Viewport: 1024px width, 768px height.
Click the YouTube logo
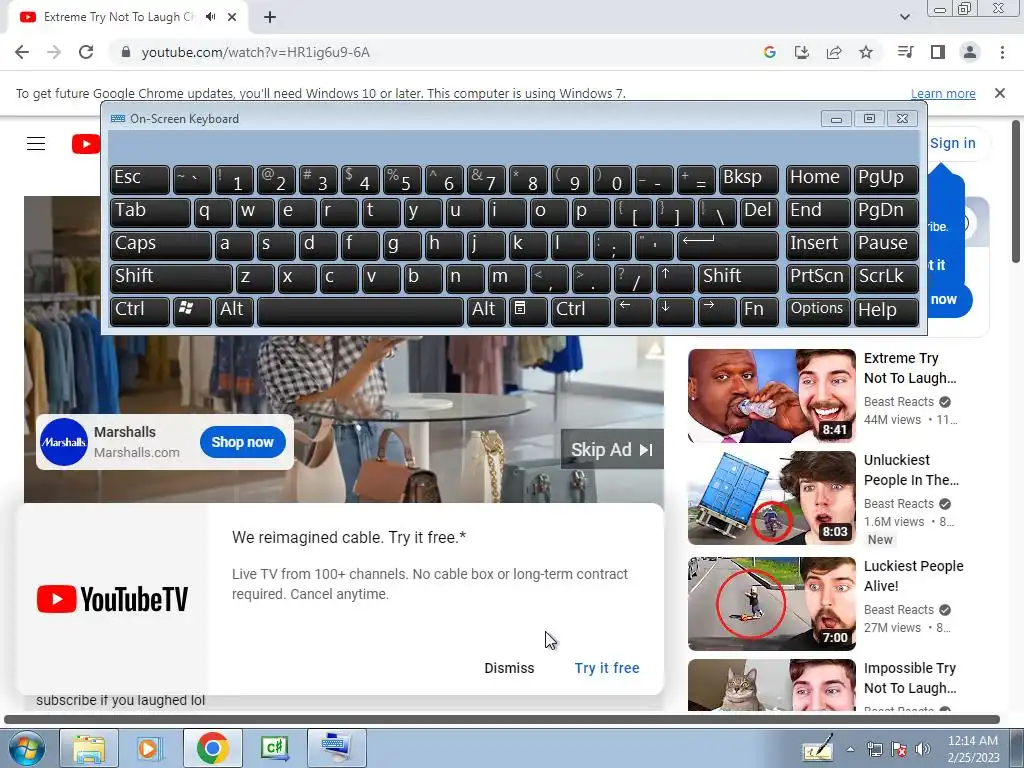point(86,144)
